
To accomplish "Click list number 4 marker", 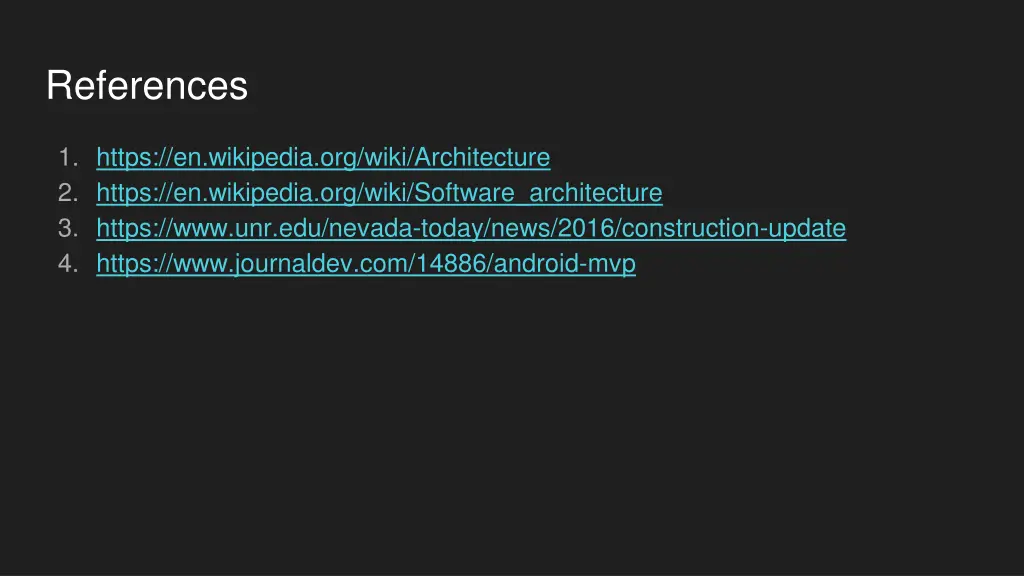I will click(x=68, y=263).
